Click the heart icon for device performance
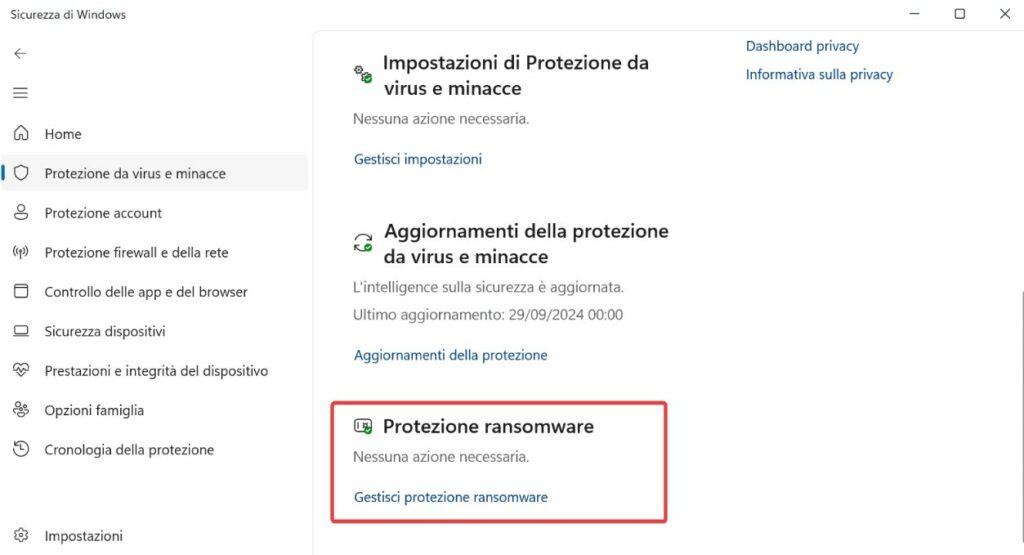 (x=21, y=370)
